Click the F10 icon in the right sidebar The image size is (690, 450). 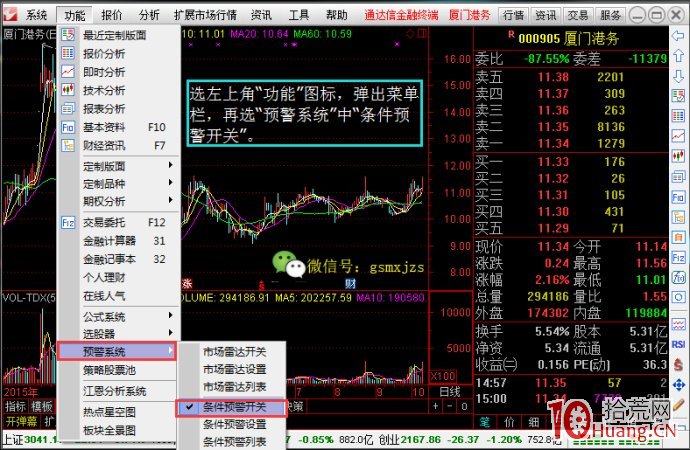(678, 197)
